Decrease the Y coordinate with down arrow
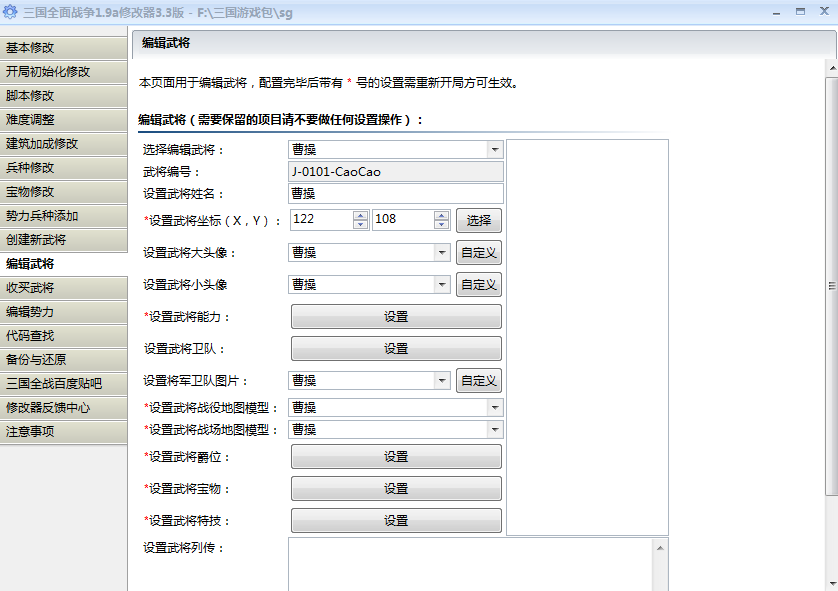Viewport: 838px width, 591px height. (x=441, y=225)
